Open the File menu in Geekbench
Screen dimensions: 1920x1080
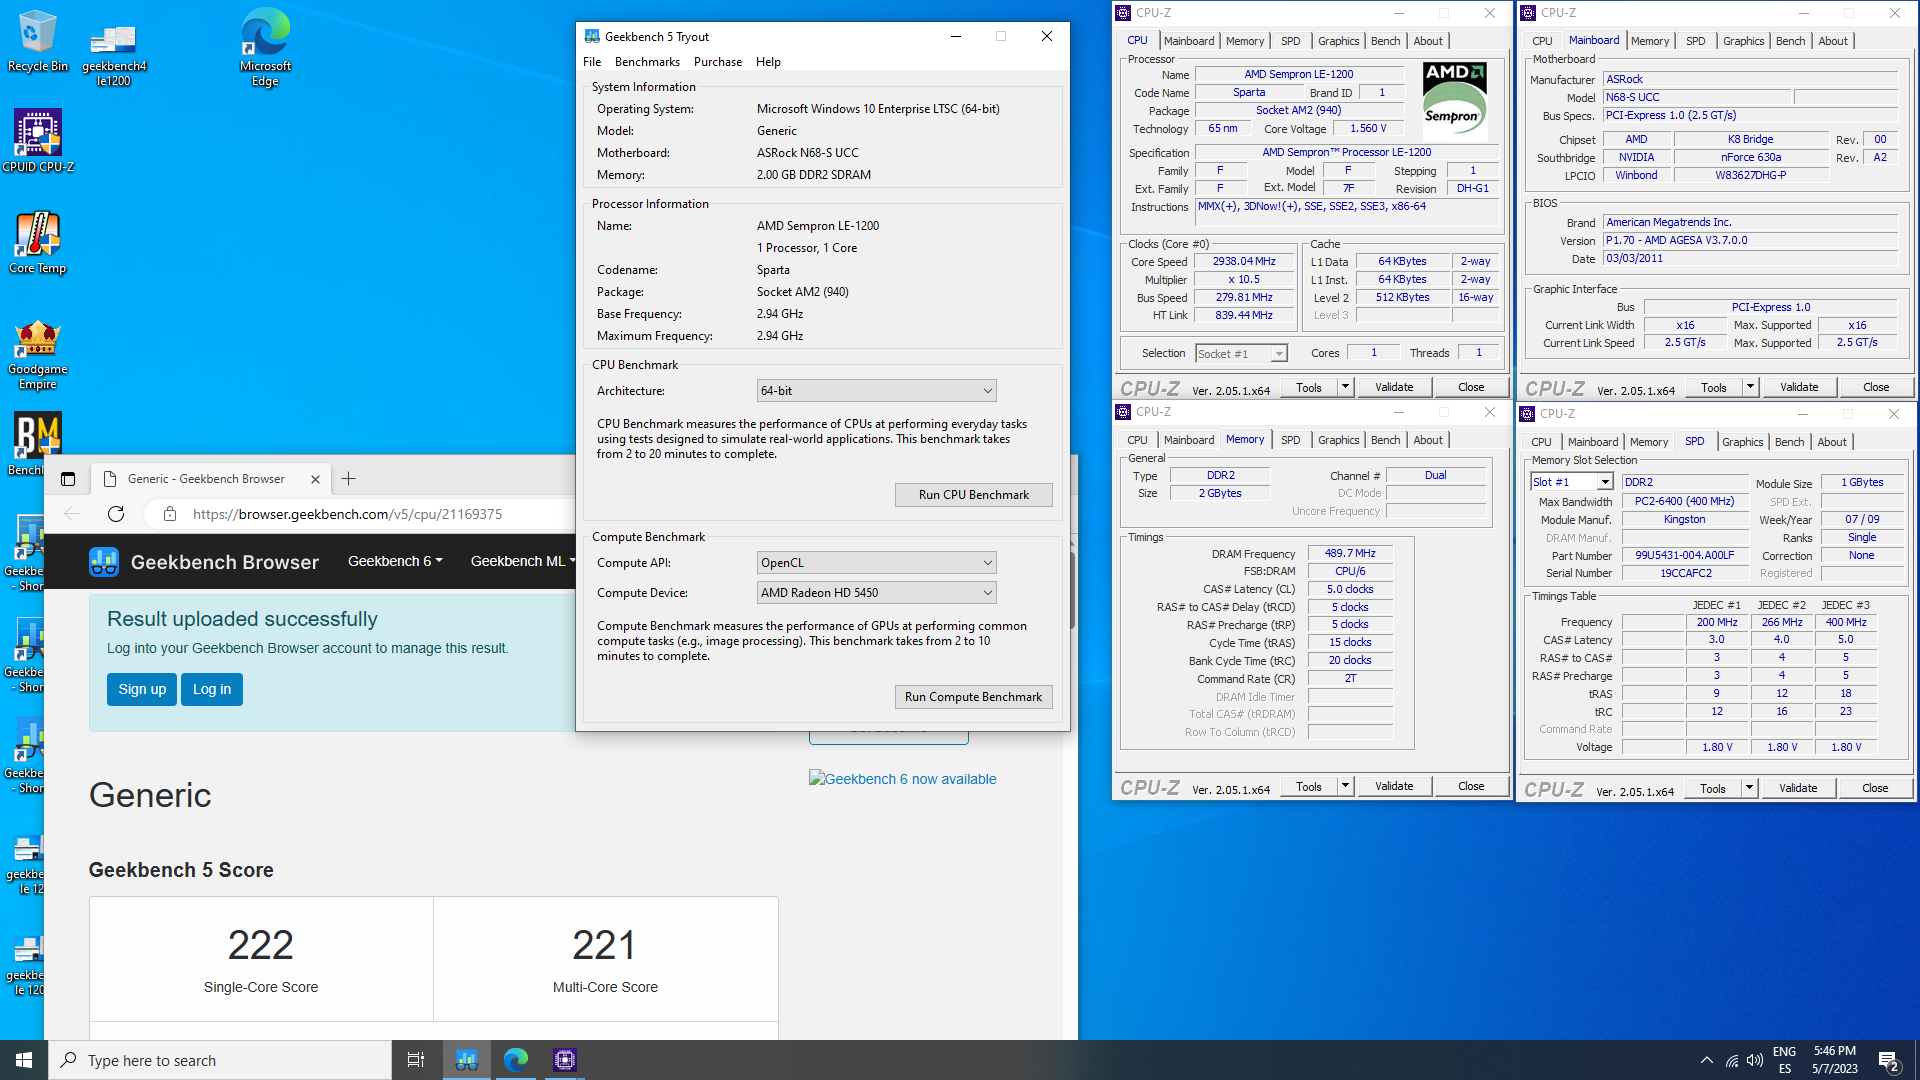click(592, 62)
